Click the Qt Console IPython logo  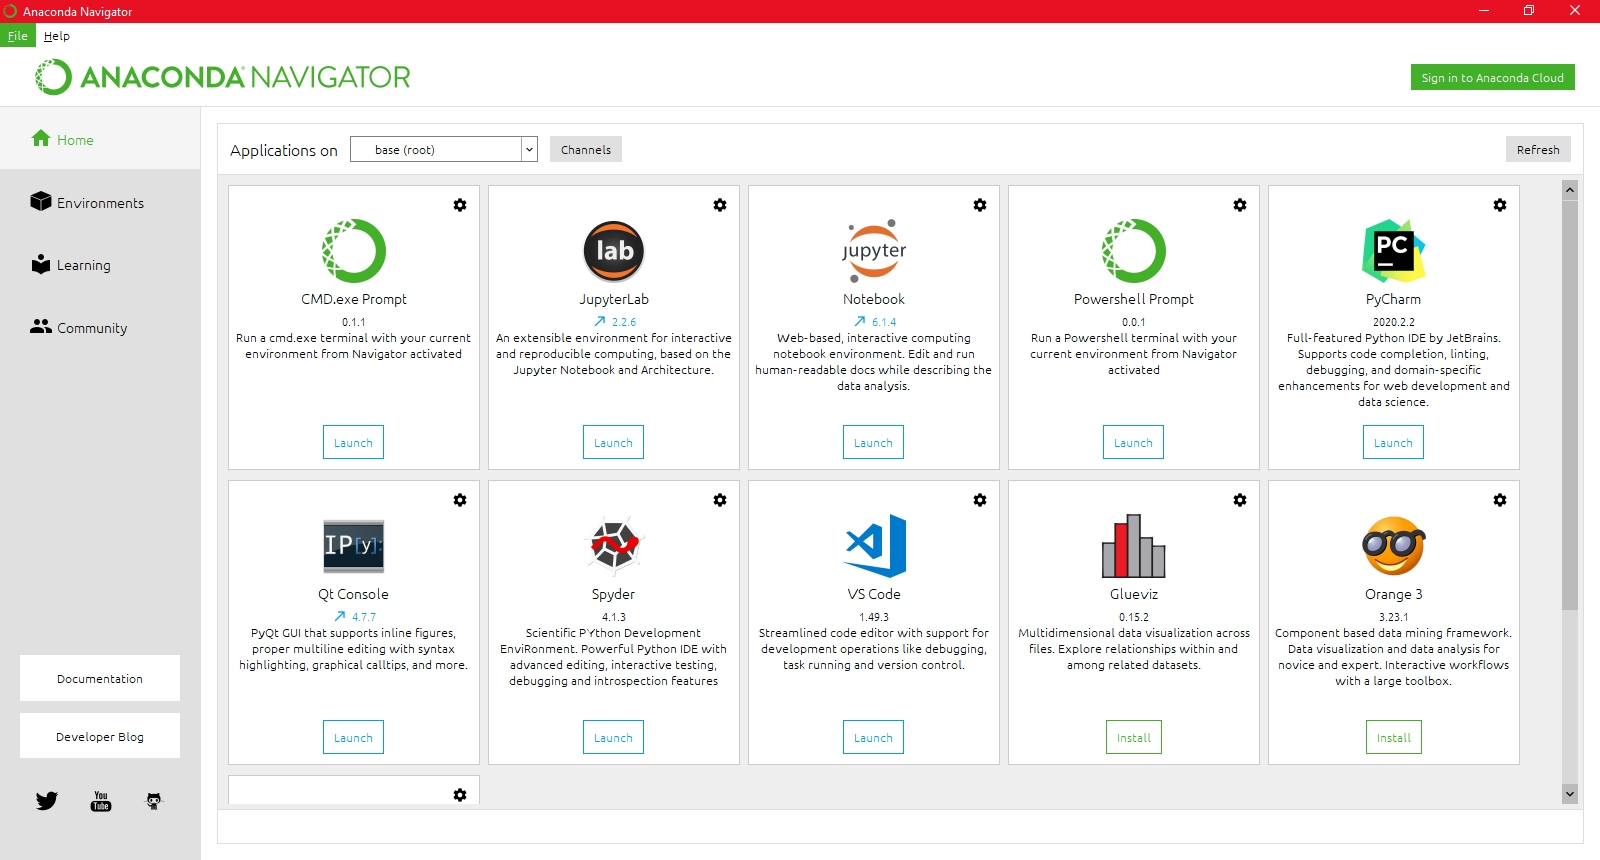click(354, 546)
